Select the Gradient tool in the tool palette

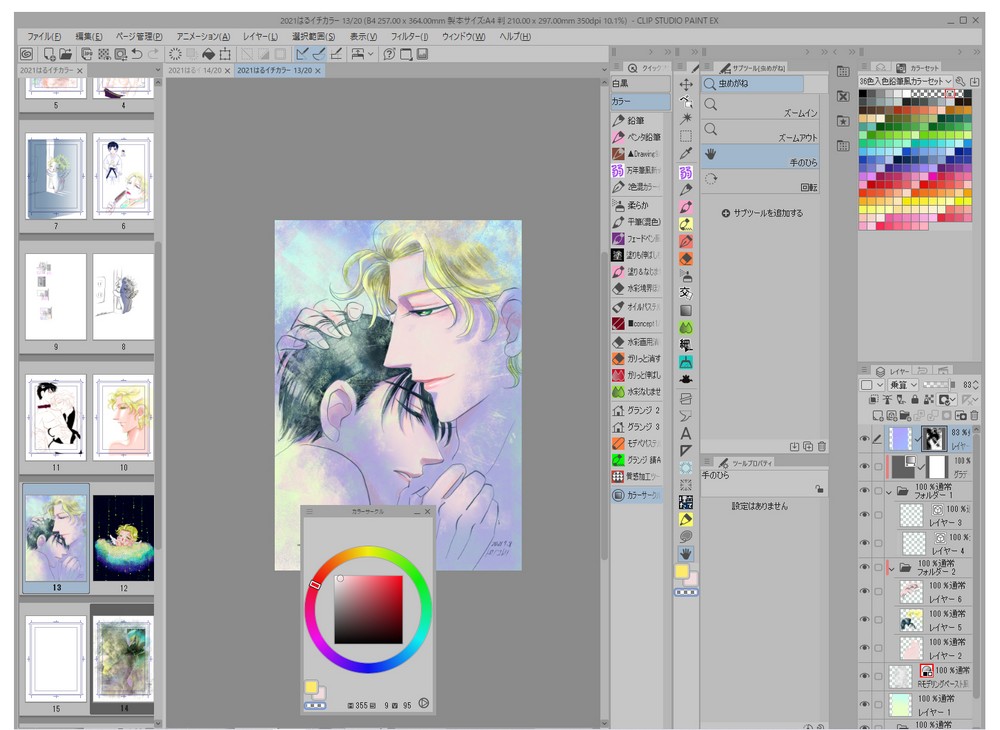point(686,310)
